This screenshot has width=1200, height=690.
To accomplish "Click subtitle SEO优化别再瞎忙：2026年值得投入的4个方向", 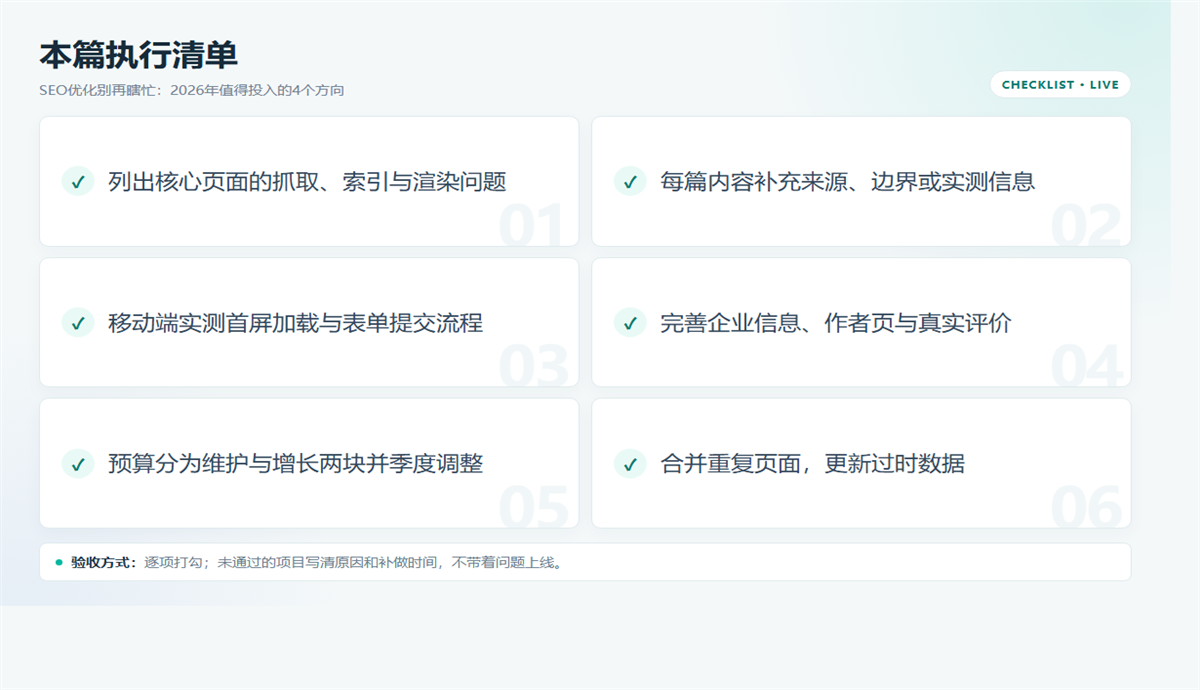I will click(x=192, y=90).
